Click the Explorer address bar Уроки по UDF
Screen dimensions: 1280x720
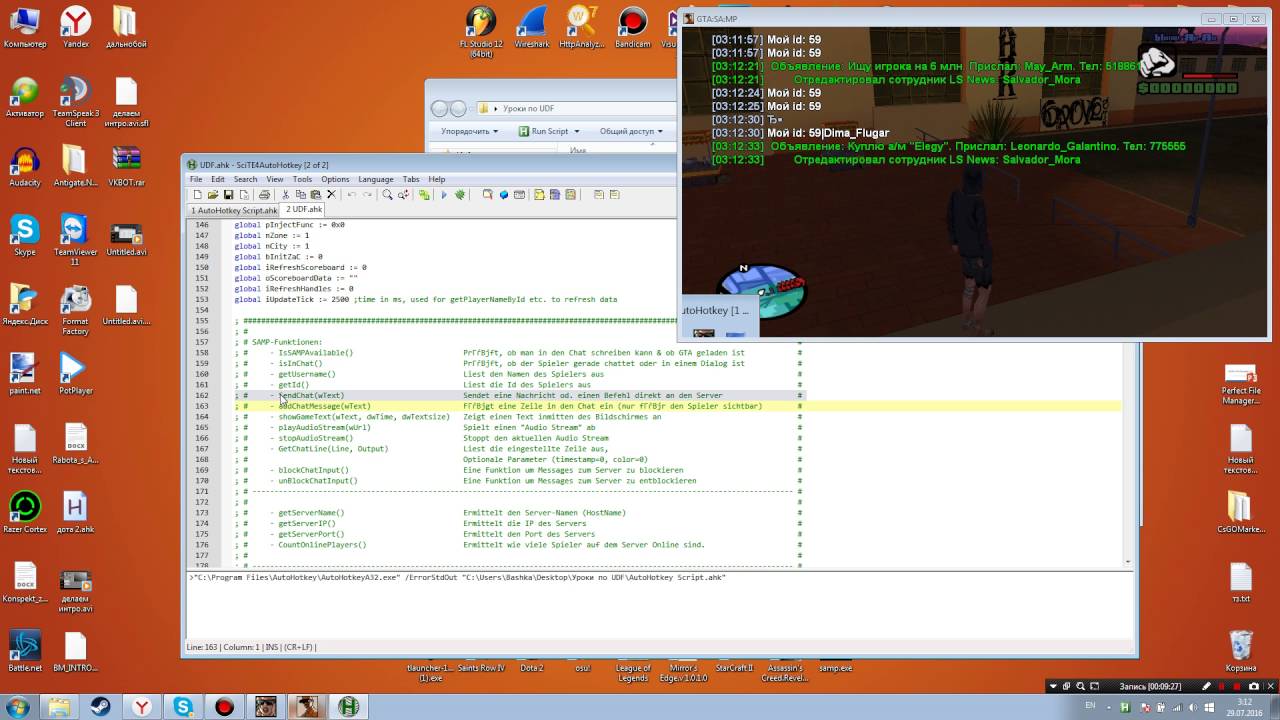click(575, 108)
